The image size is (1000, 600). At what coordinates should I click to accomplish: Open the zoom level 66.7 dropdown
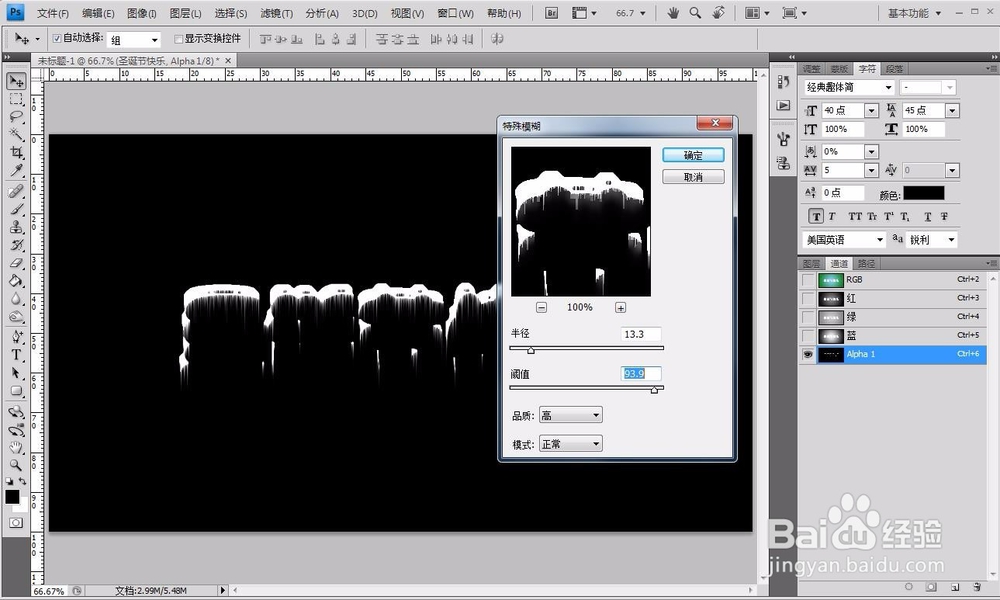pyautogui.click(x=642, y=13)
